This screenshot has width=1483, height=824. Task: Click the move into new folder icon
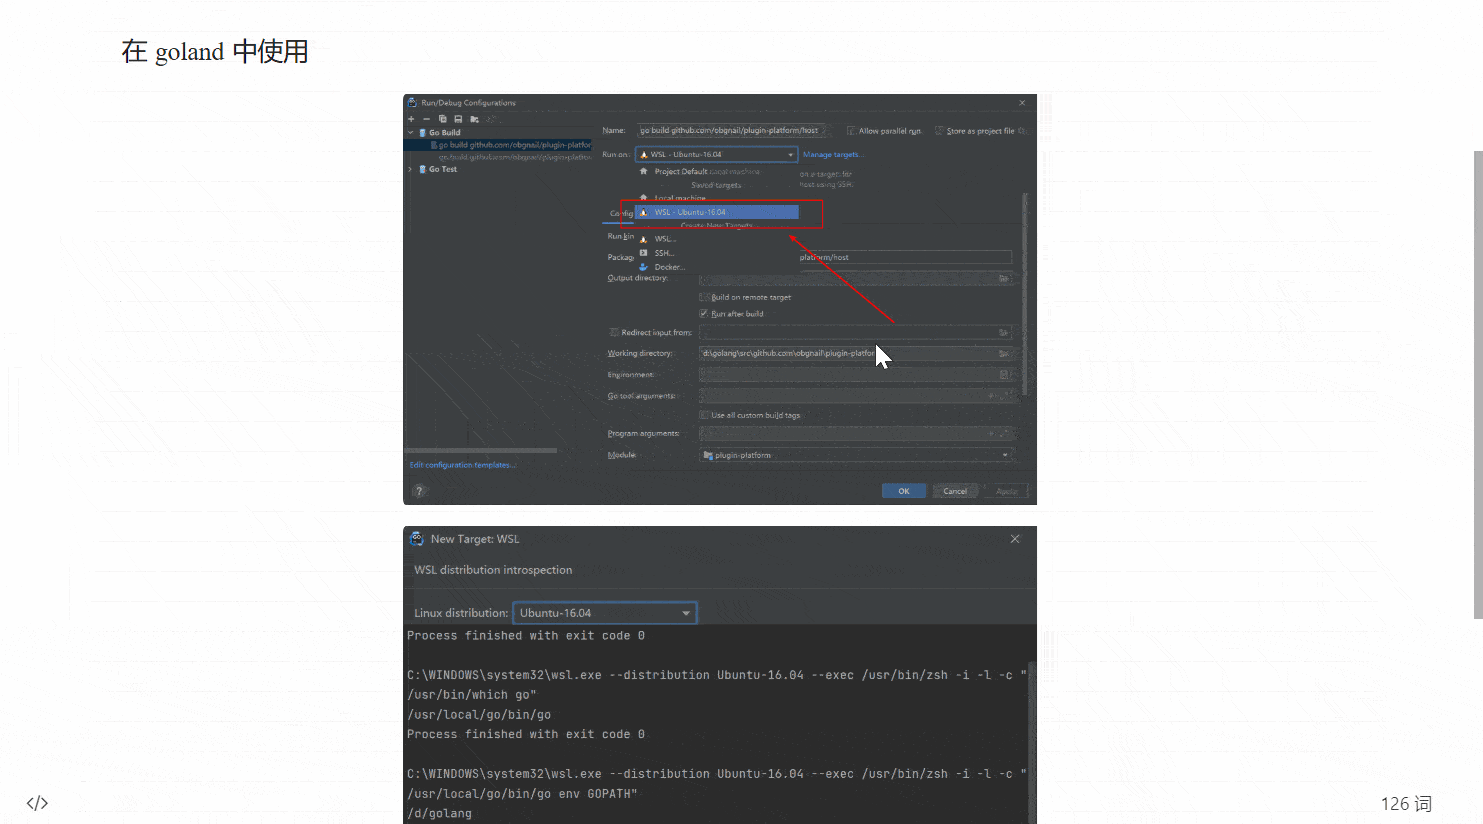(474, 119)
